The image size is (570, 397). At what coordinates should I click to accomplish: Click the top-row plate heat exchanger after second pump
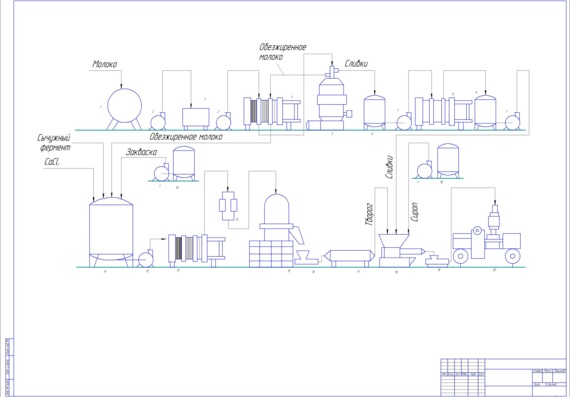[x=272, y=112]
